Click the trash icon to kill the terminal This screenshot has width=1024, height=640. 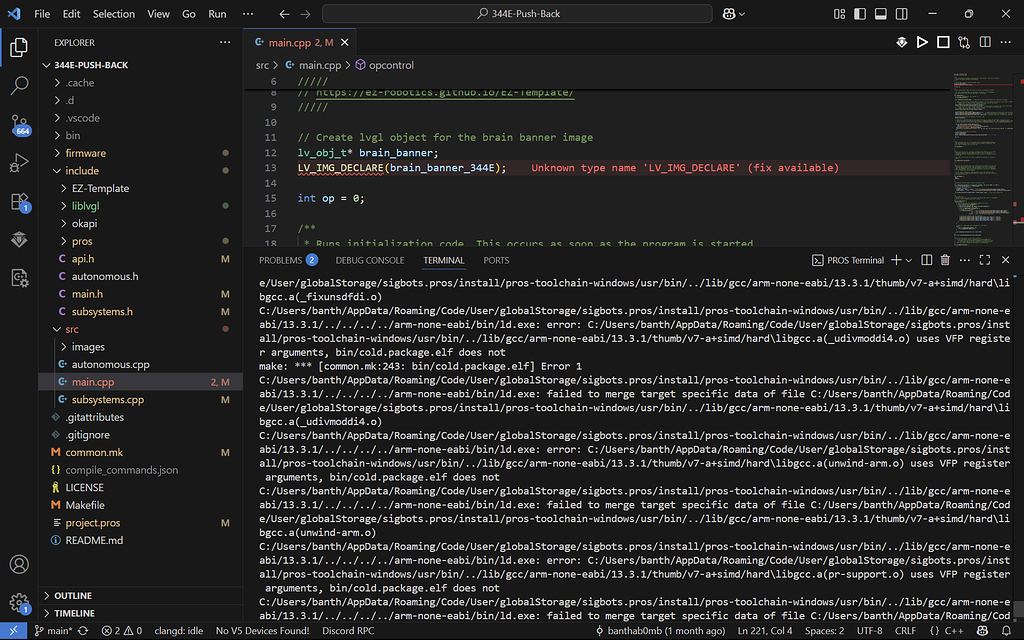click(945, 260)
